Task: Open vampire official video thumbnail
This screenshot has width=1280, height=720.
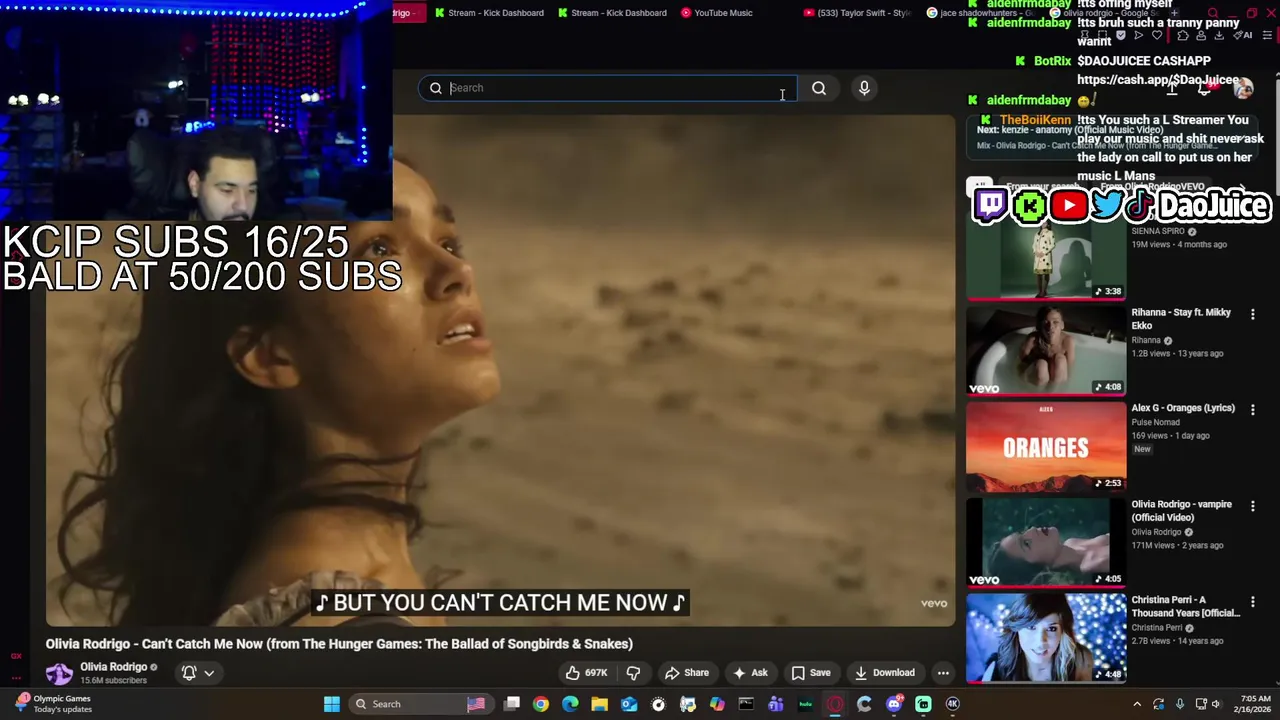Action: click(x=1046, y=543)
